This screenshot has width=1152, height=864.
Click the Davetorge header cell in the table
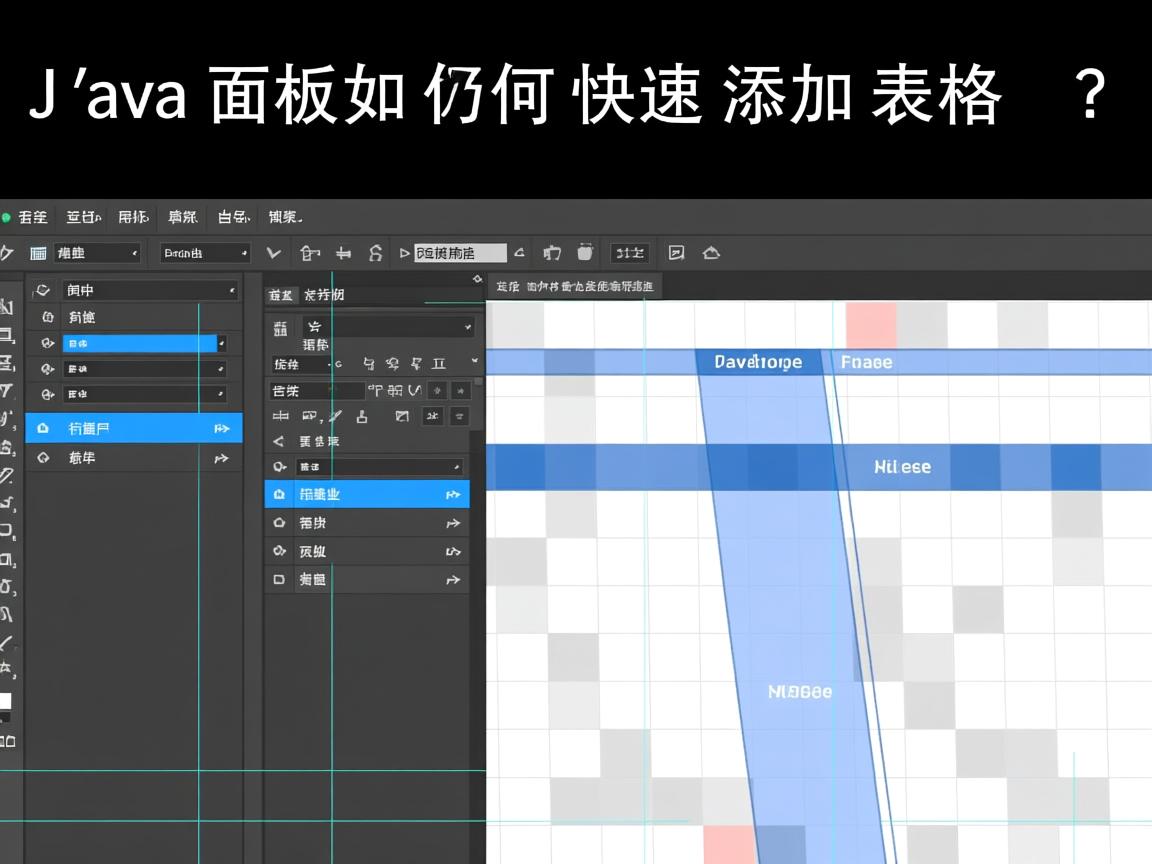point(760,362)
